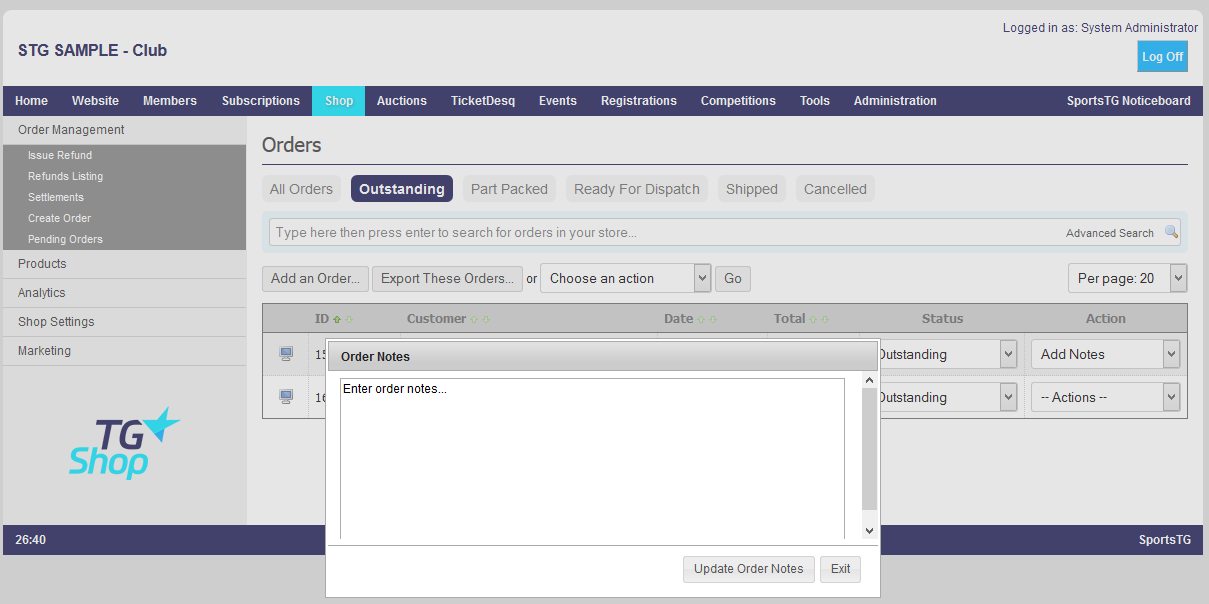Sort Date column ascending arrow
This screenshot has width=1209, height=604.
click(x=701, y=320)
